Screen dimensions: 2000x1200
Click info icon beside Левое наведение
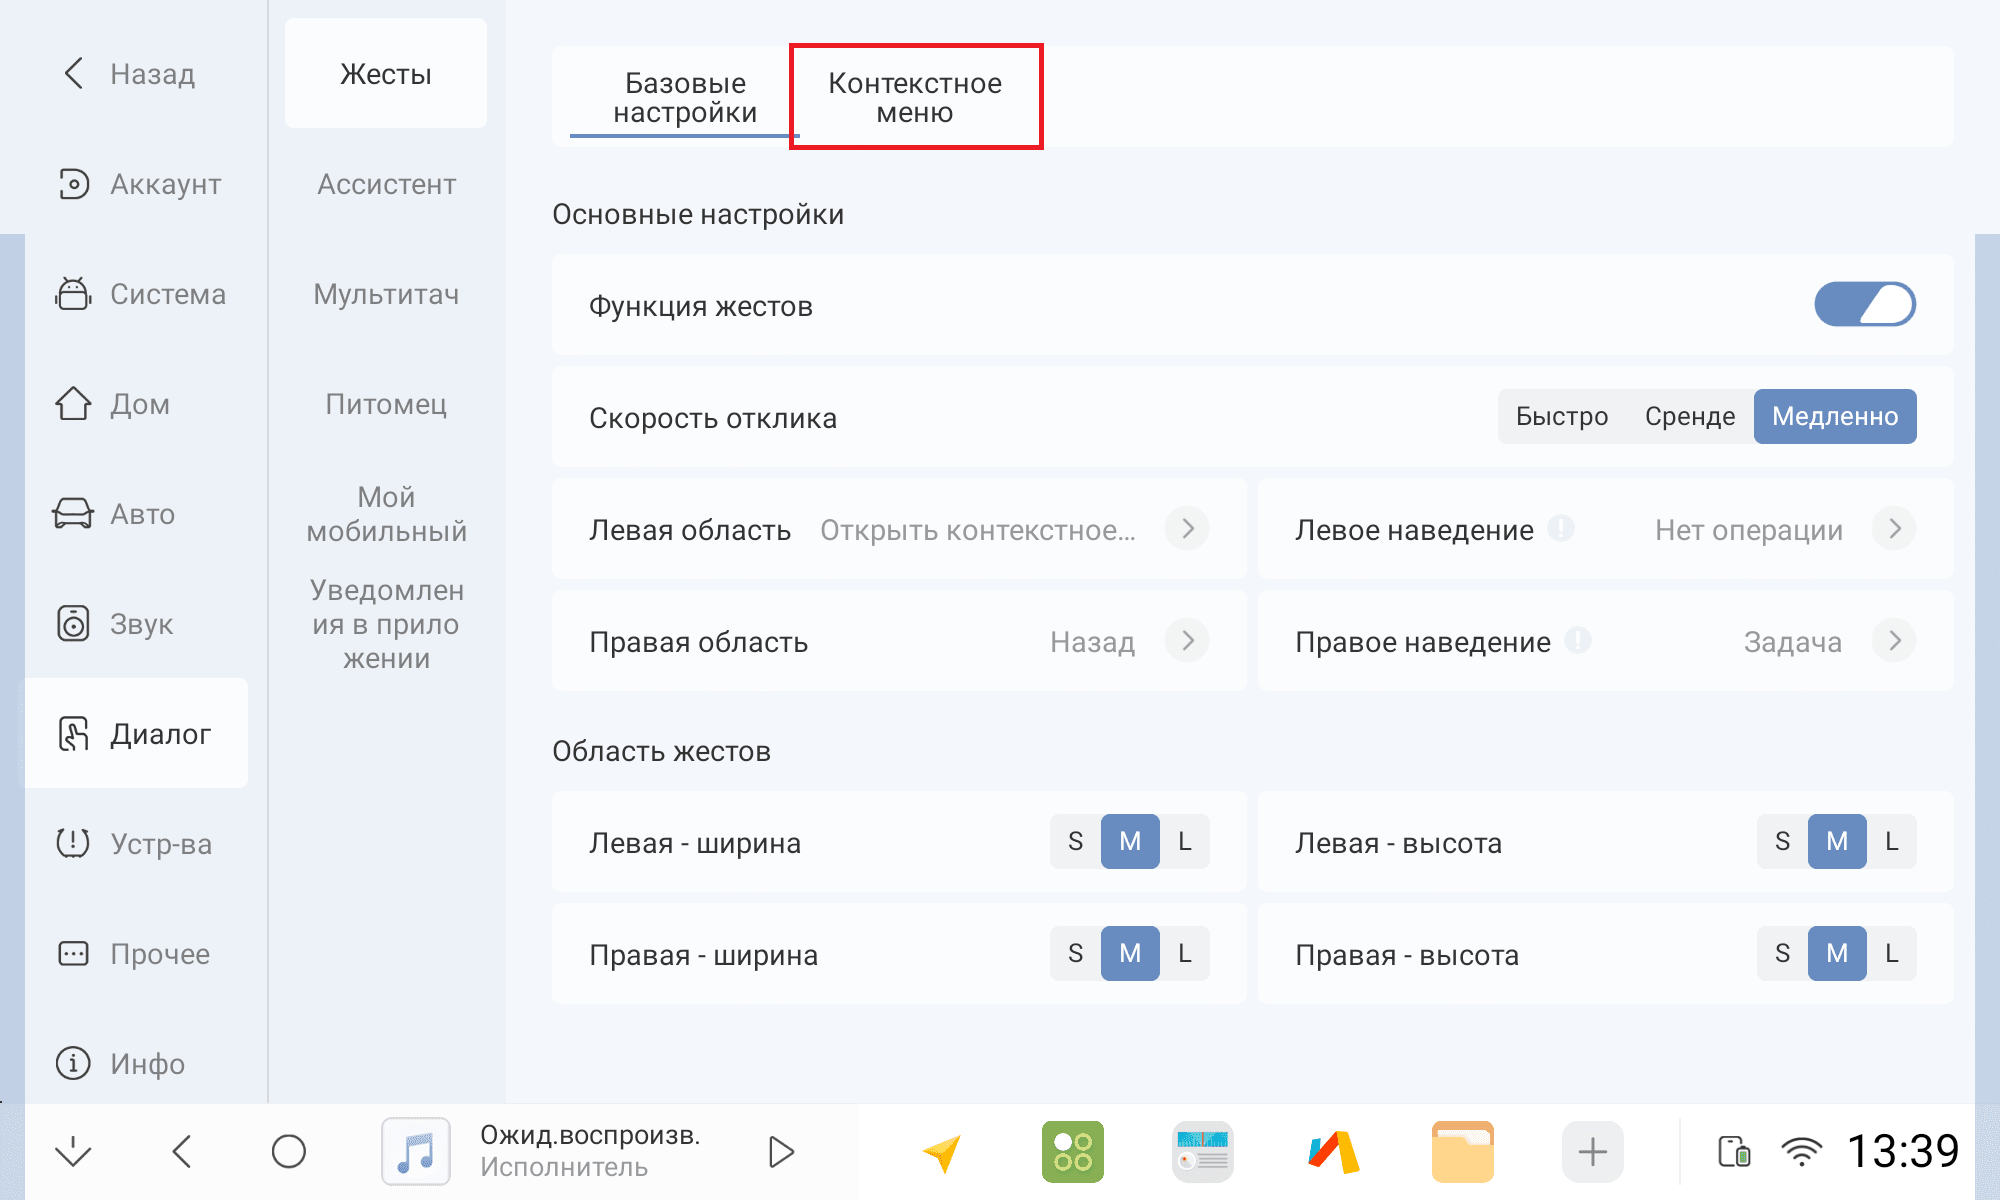1561,528
